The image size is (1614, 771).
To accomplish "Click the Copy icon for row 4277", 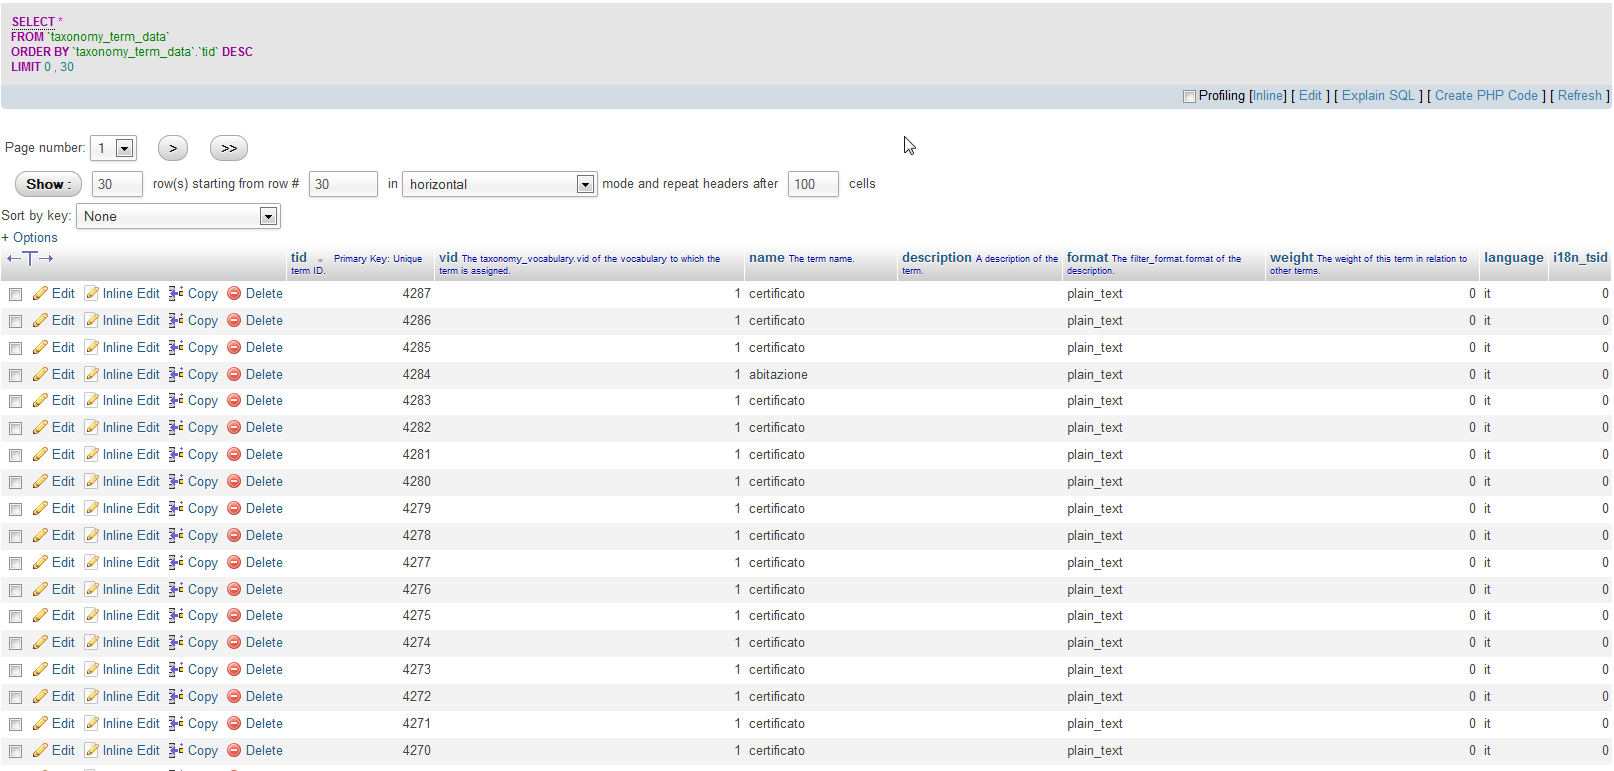I will pyautogui.click(x=176, y=562).
